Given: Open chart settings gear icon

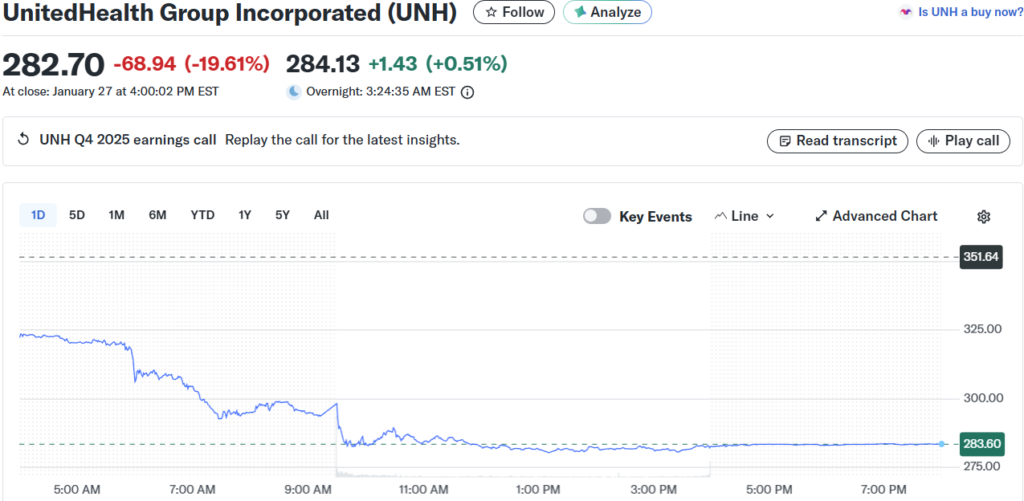Looking at the screenshot, I should click(x=983, y=216).
